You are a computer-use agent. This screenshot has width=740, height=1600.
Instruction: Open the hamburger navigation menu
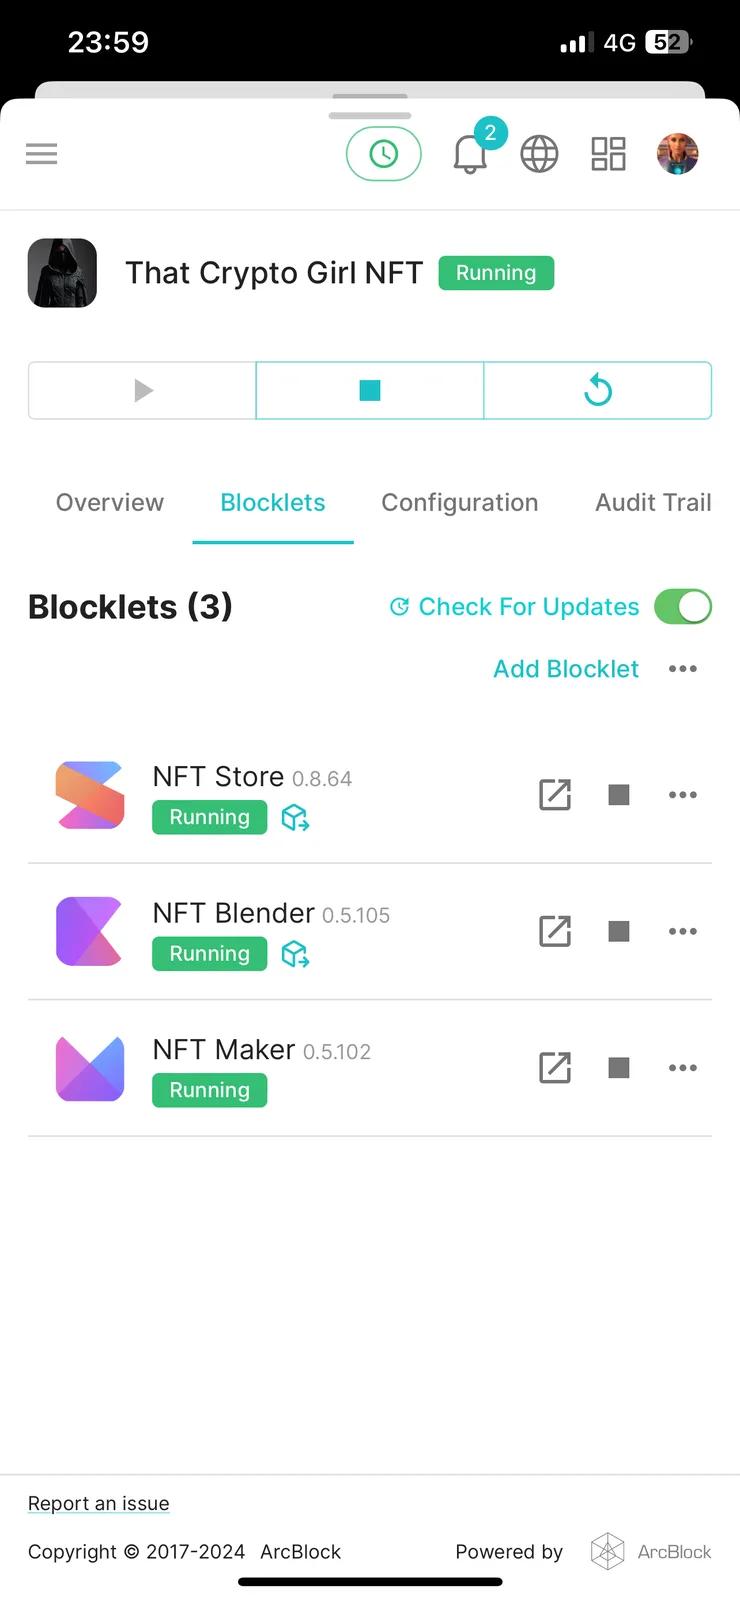pyautogui.click(x=41, y=154)
